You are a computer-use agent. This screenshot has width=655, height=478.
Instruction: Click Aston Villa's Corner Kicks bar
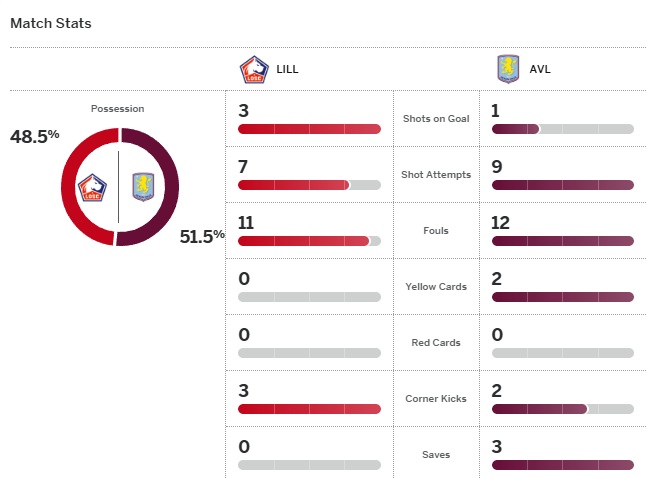coord(562,409)
